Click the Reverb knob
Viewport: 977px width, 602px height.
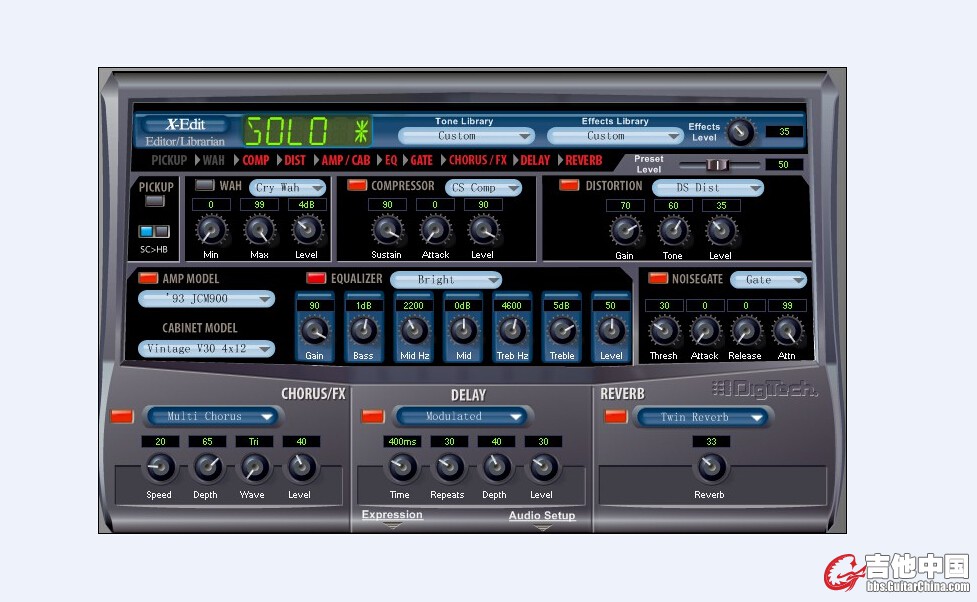click(711, 467)
